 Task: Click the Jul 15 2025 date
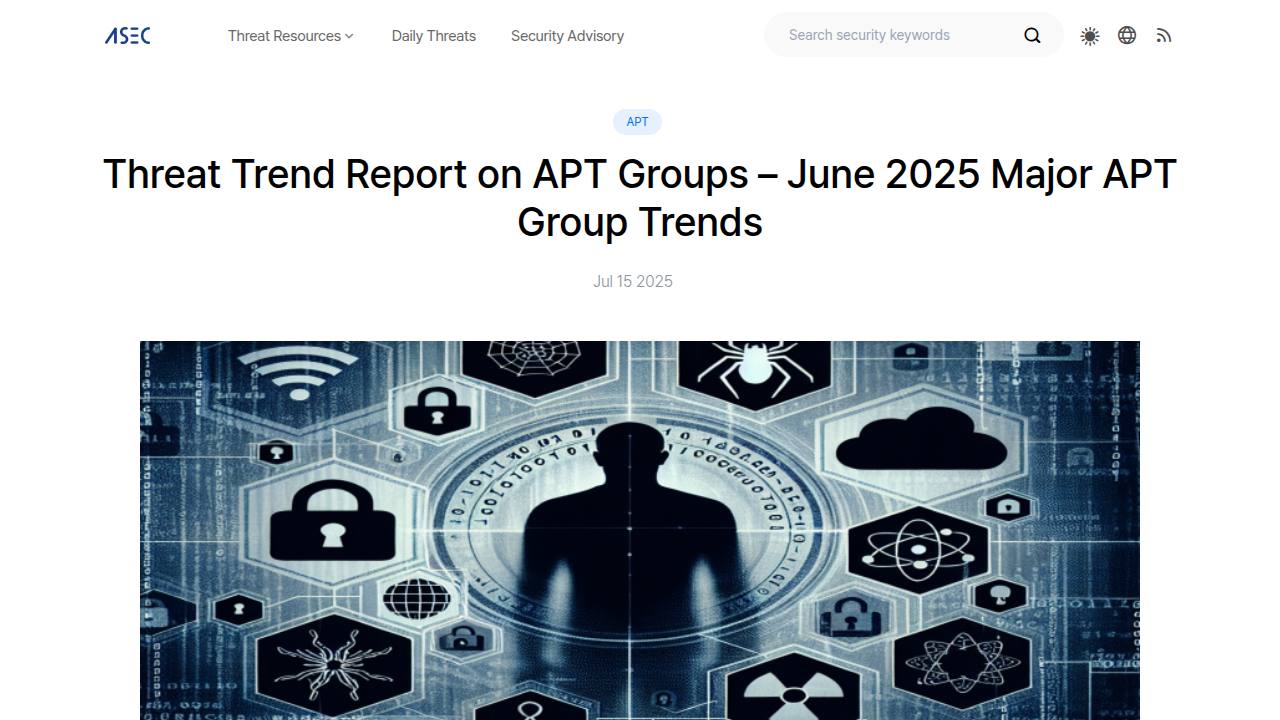click(x=633, y=282)
